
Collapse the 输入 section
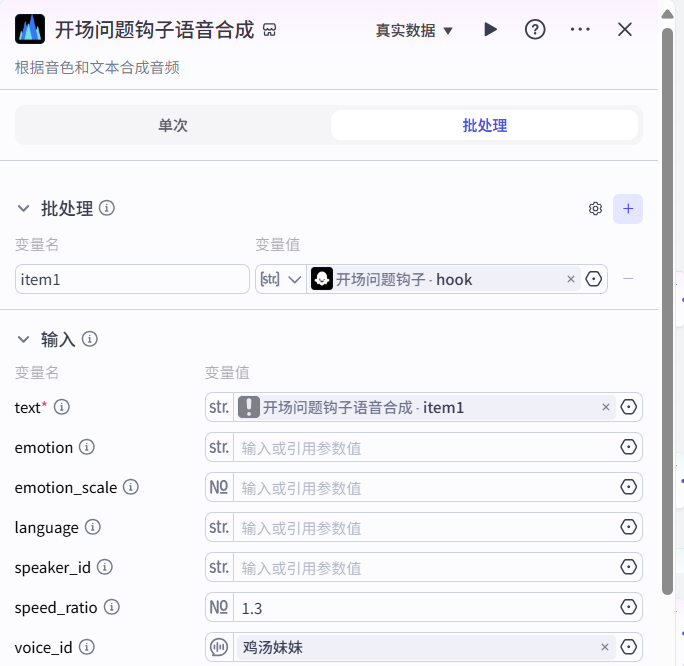click(x=23, y=339)
